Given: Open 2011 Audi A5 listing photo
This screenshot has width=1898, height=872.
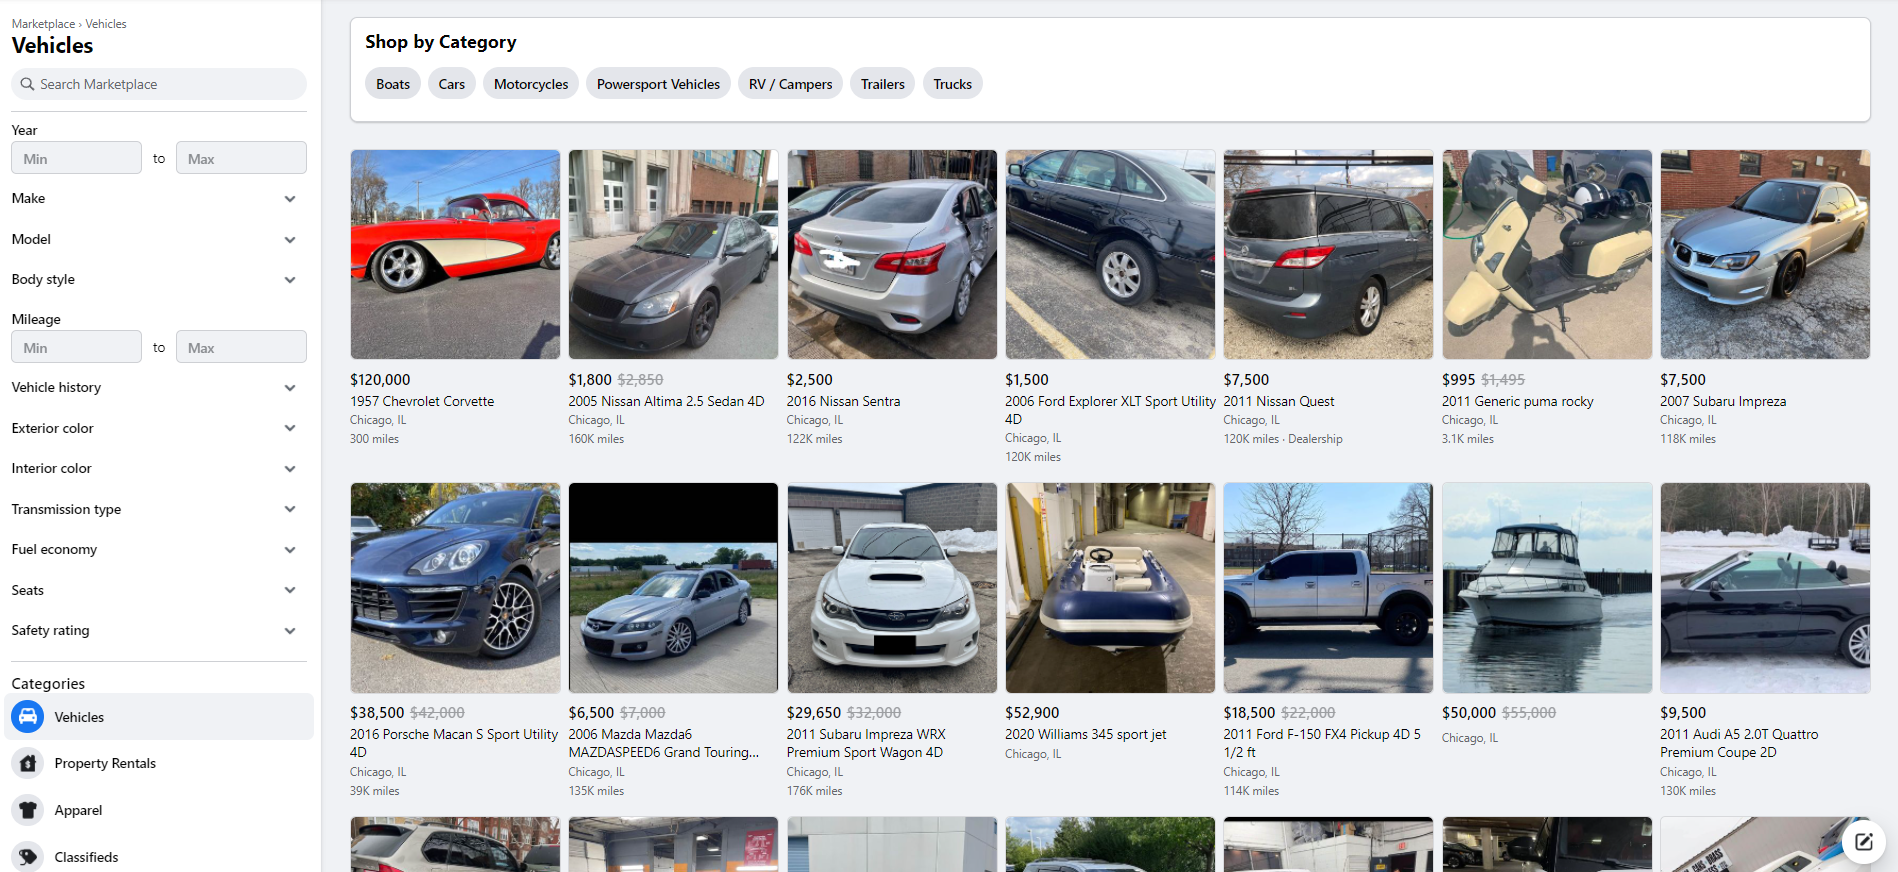Looking at the screenshot, I should click(1765, 588).
